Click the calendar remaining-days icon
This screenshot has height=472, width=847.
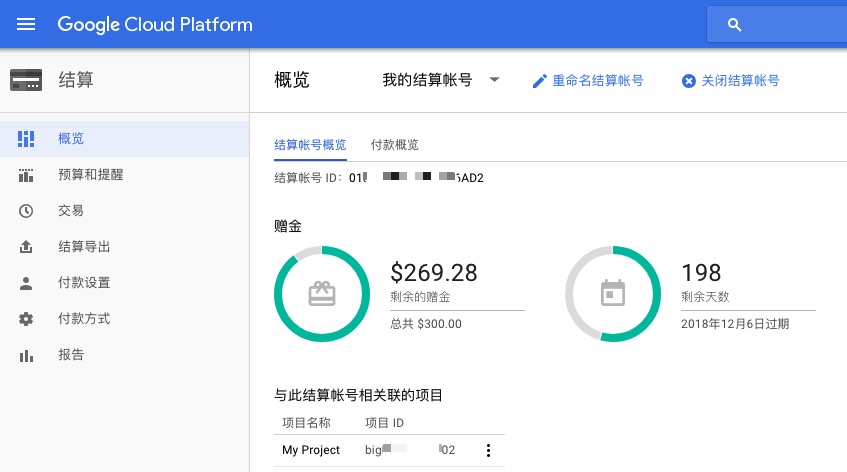(613, 293)
